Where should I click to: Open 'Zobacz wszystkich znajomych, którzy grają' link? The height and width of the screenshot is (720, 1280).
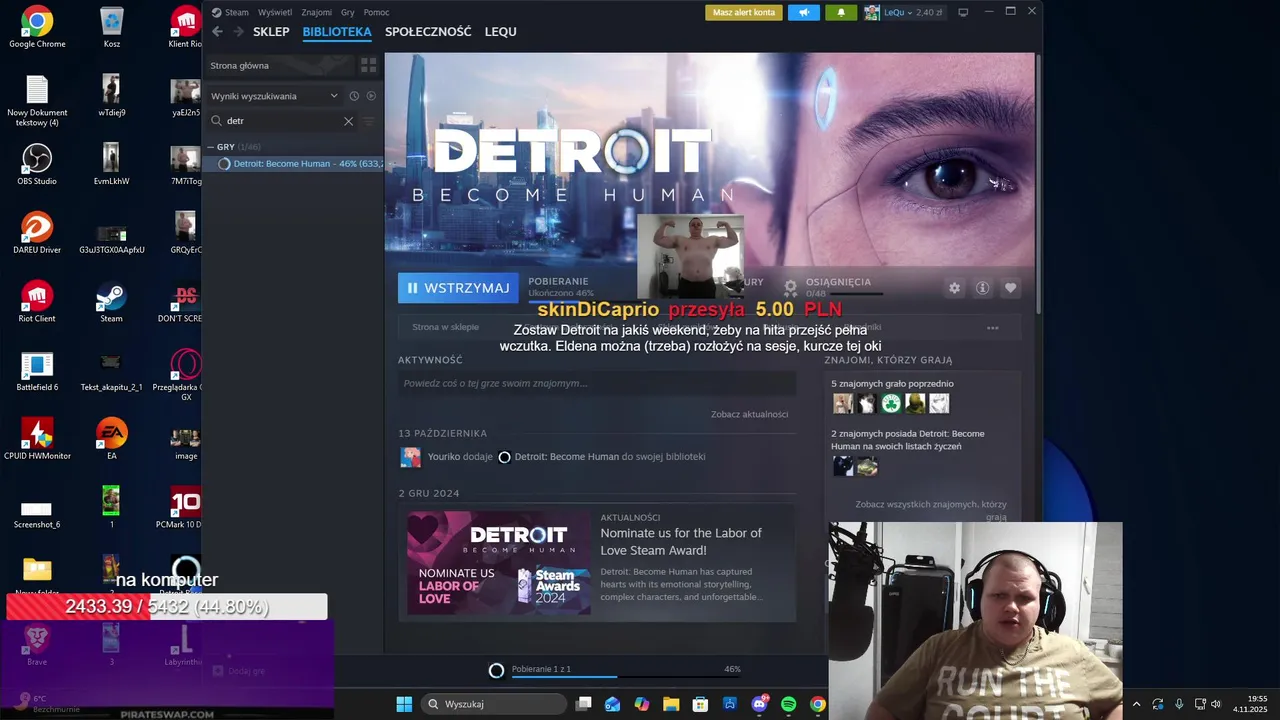tap(931, 510)
